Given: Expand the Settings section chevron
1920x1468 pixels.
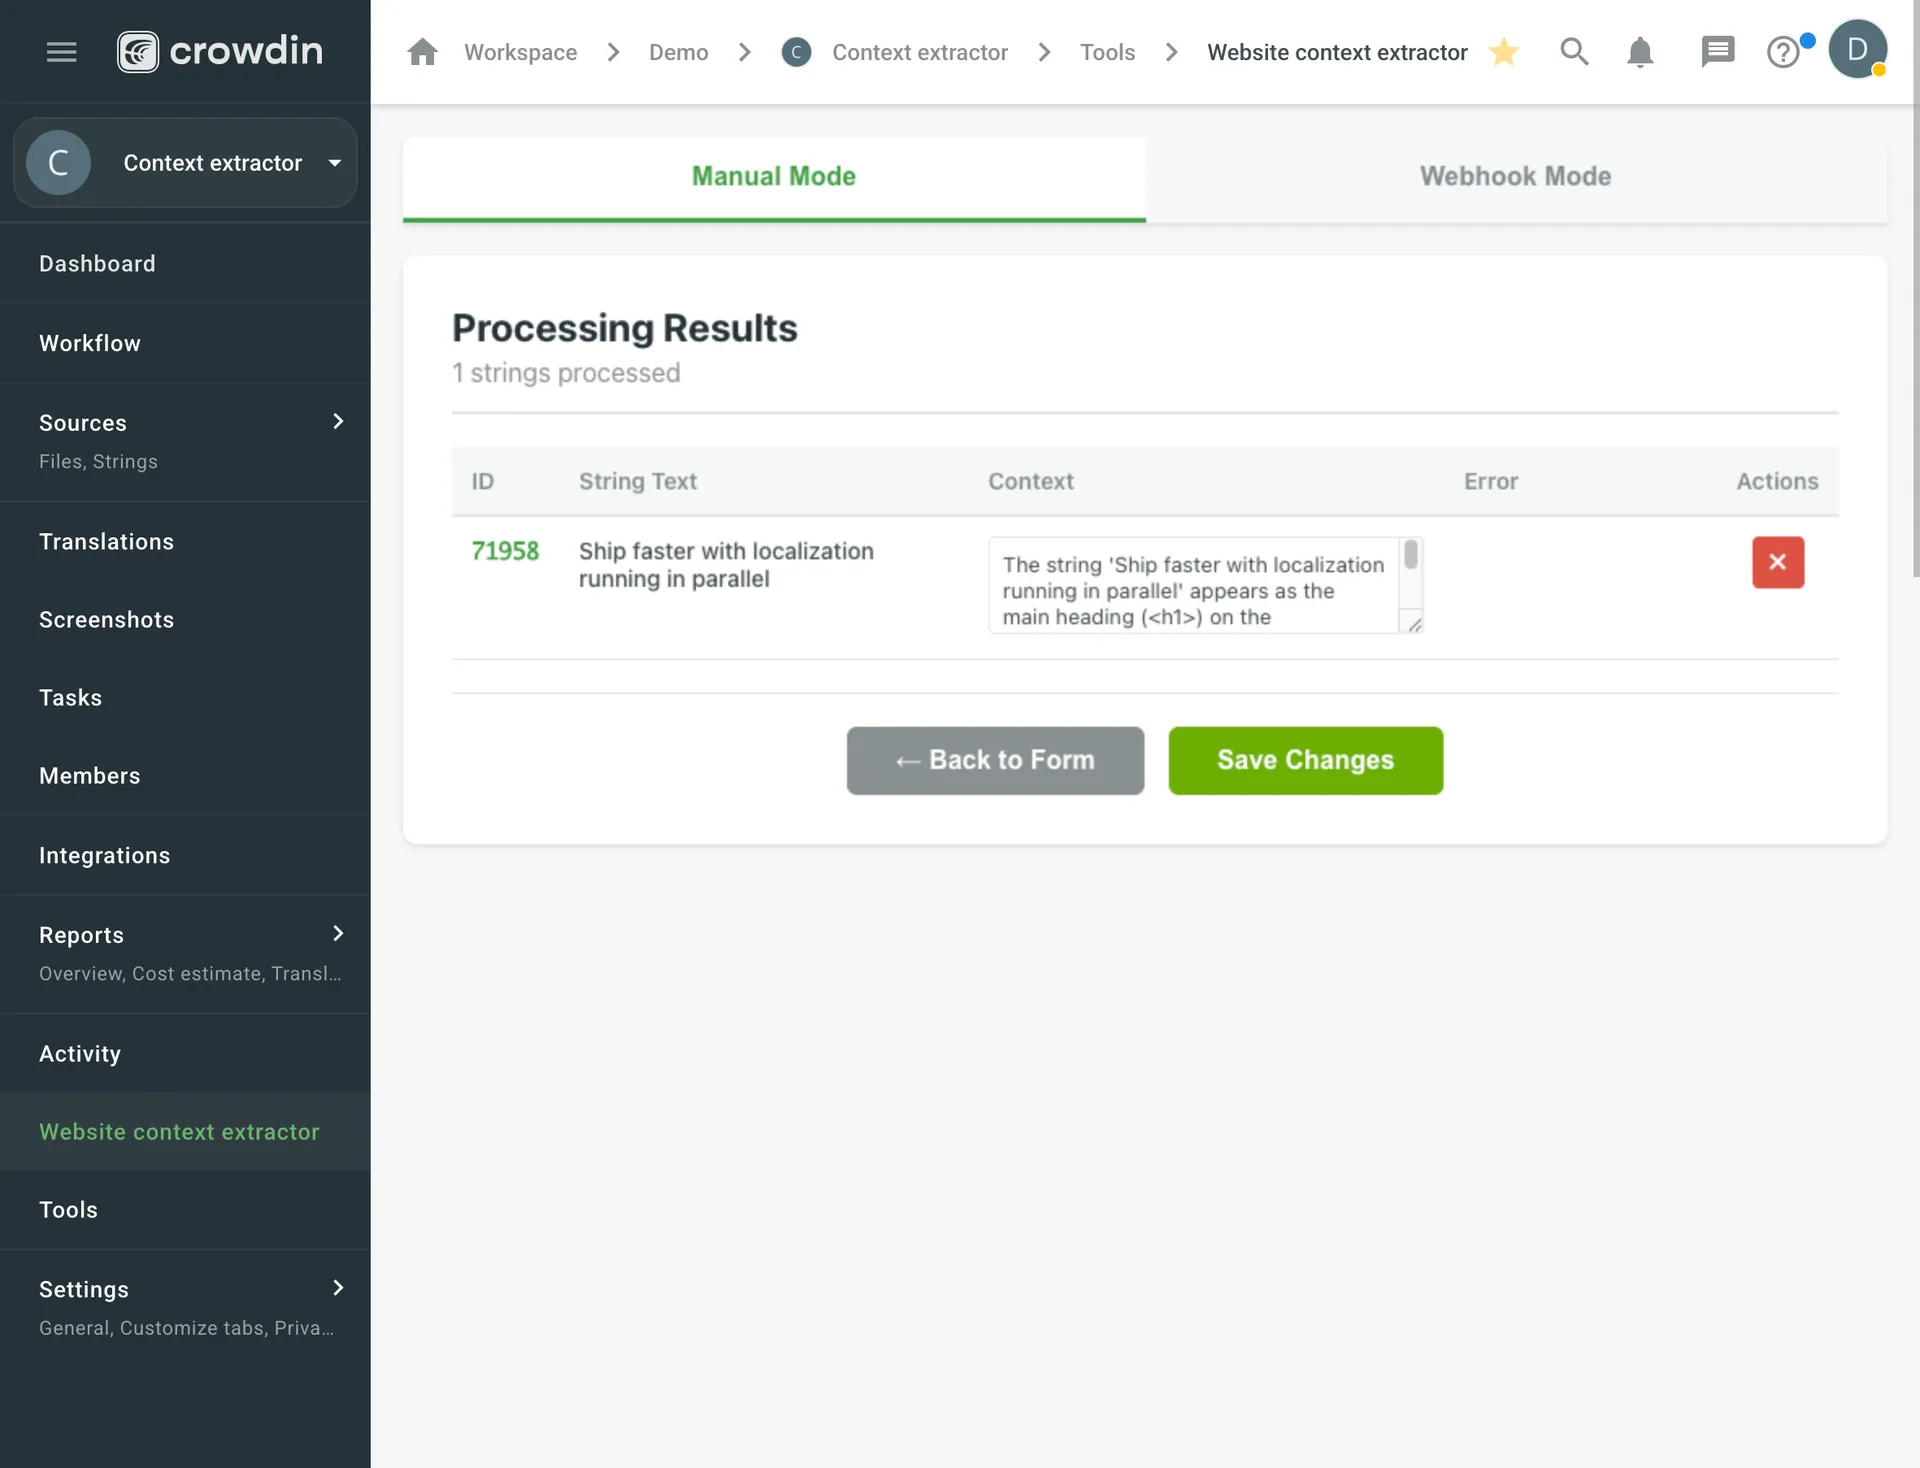Looking at the screenshot, I should [337, 1288].
